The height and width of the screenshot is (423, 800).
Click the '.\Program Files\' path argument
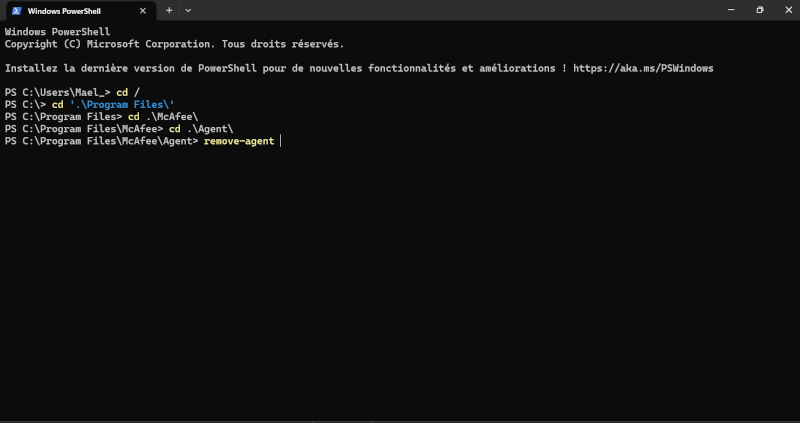point(122,104)
